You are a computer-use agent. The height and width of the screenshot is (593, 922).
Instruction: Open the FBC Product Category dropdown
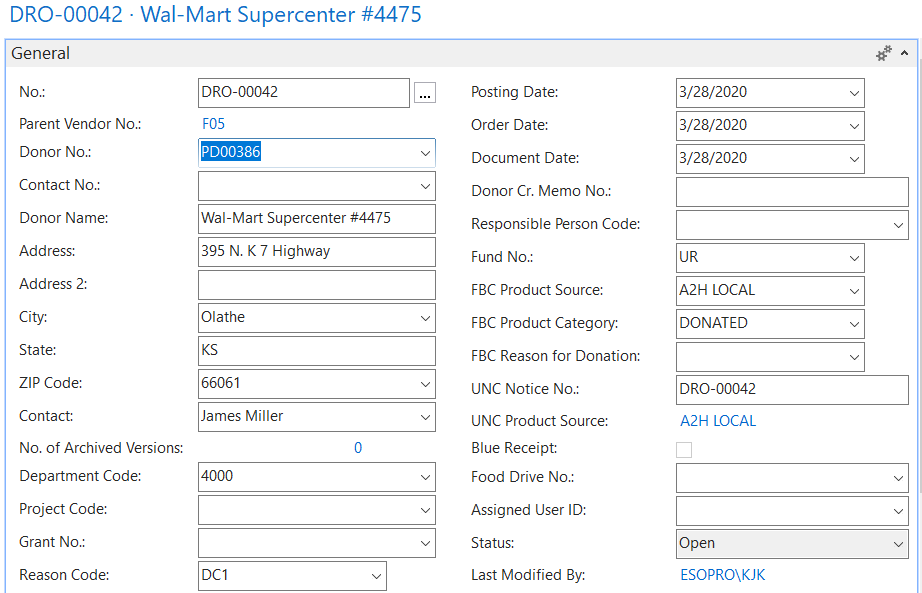pyautogui.click(x=854, y=324)
